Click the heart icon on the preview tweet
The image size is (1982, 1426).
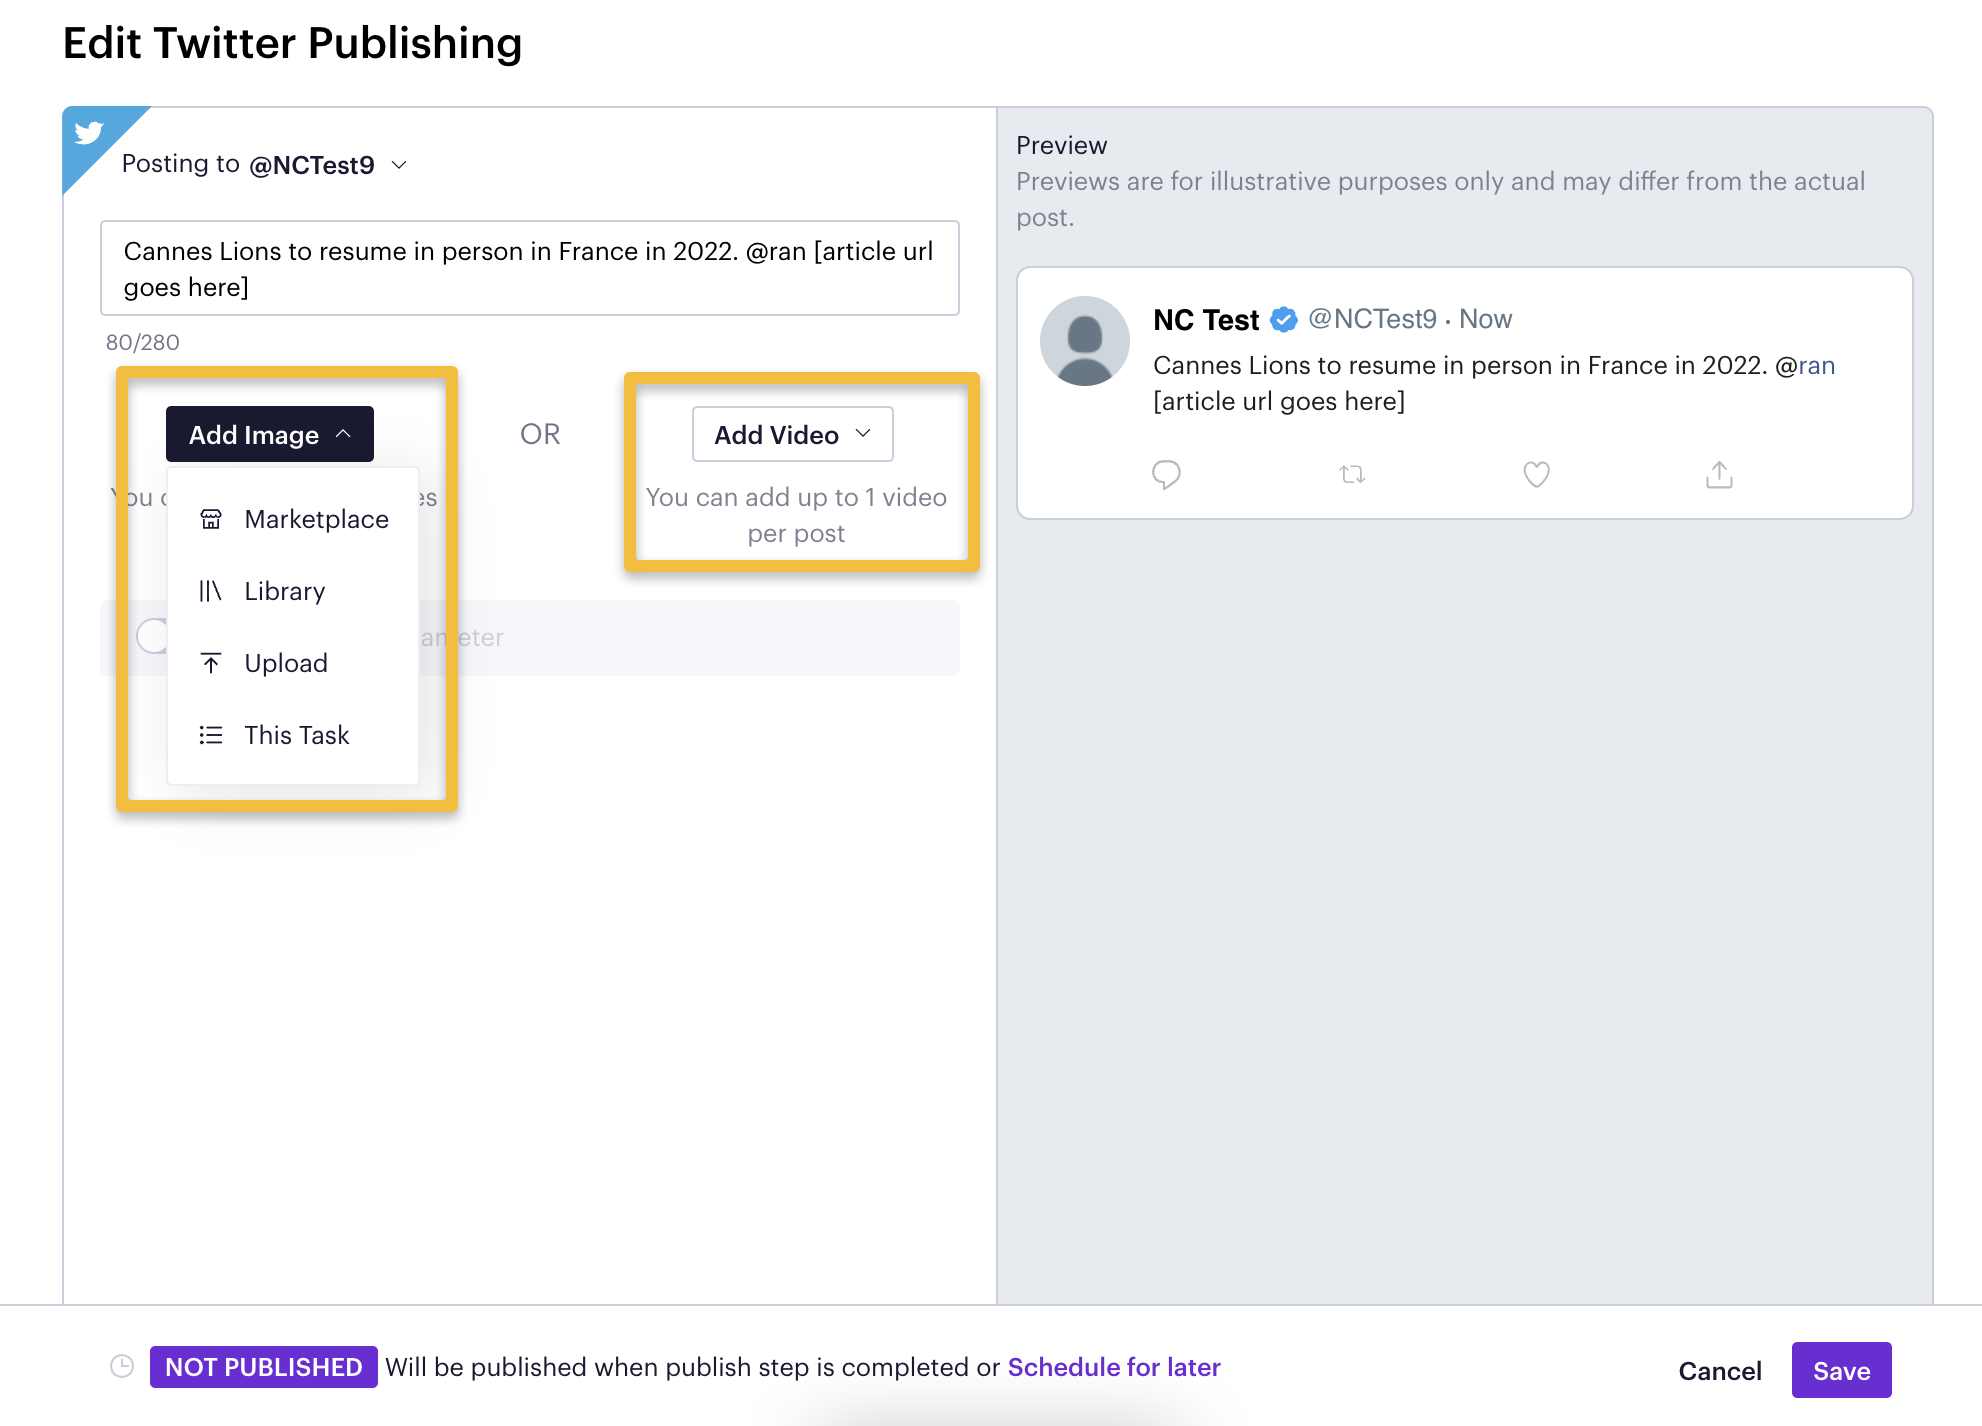[x=1536, y=474]
